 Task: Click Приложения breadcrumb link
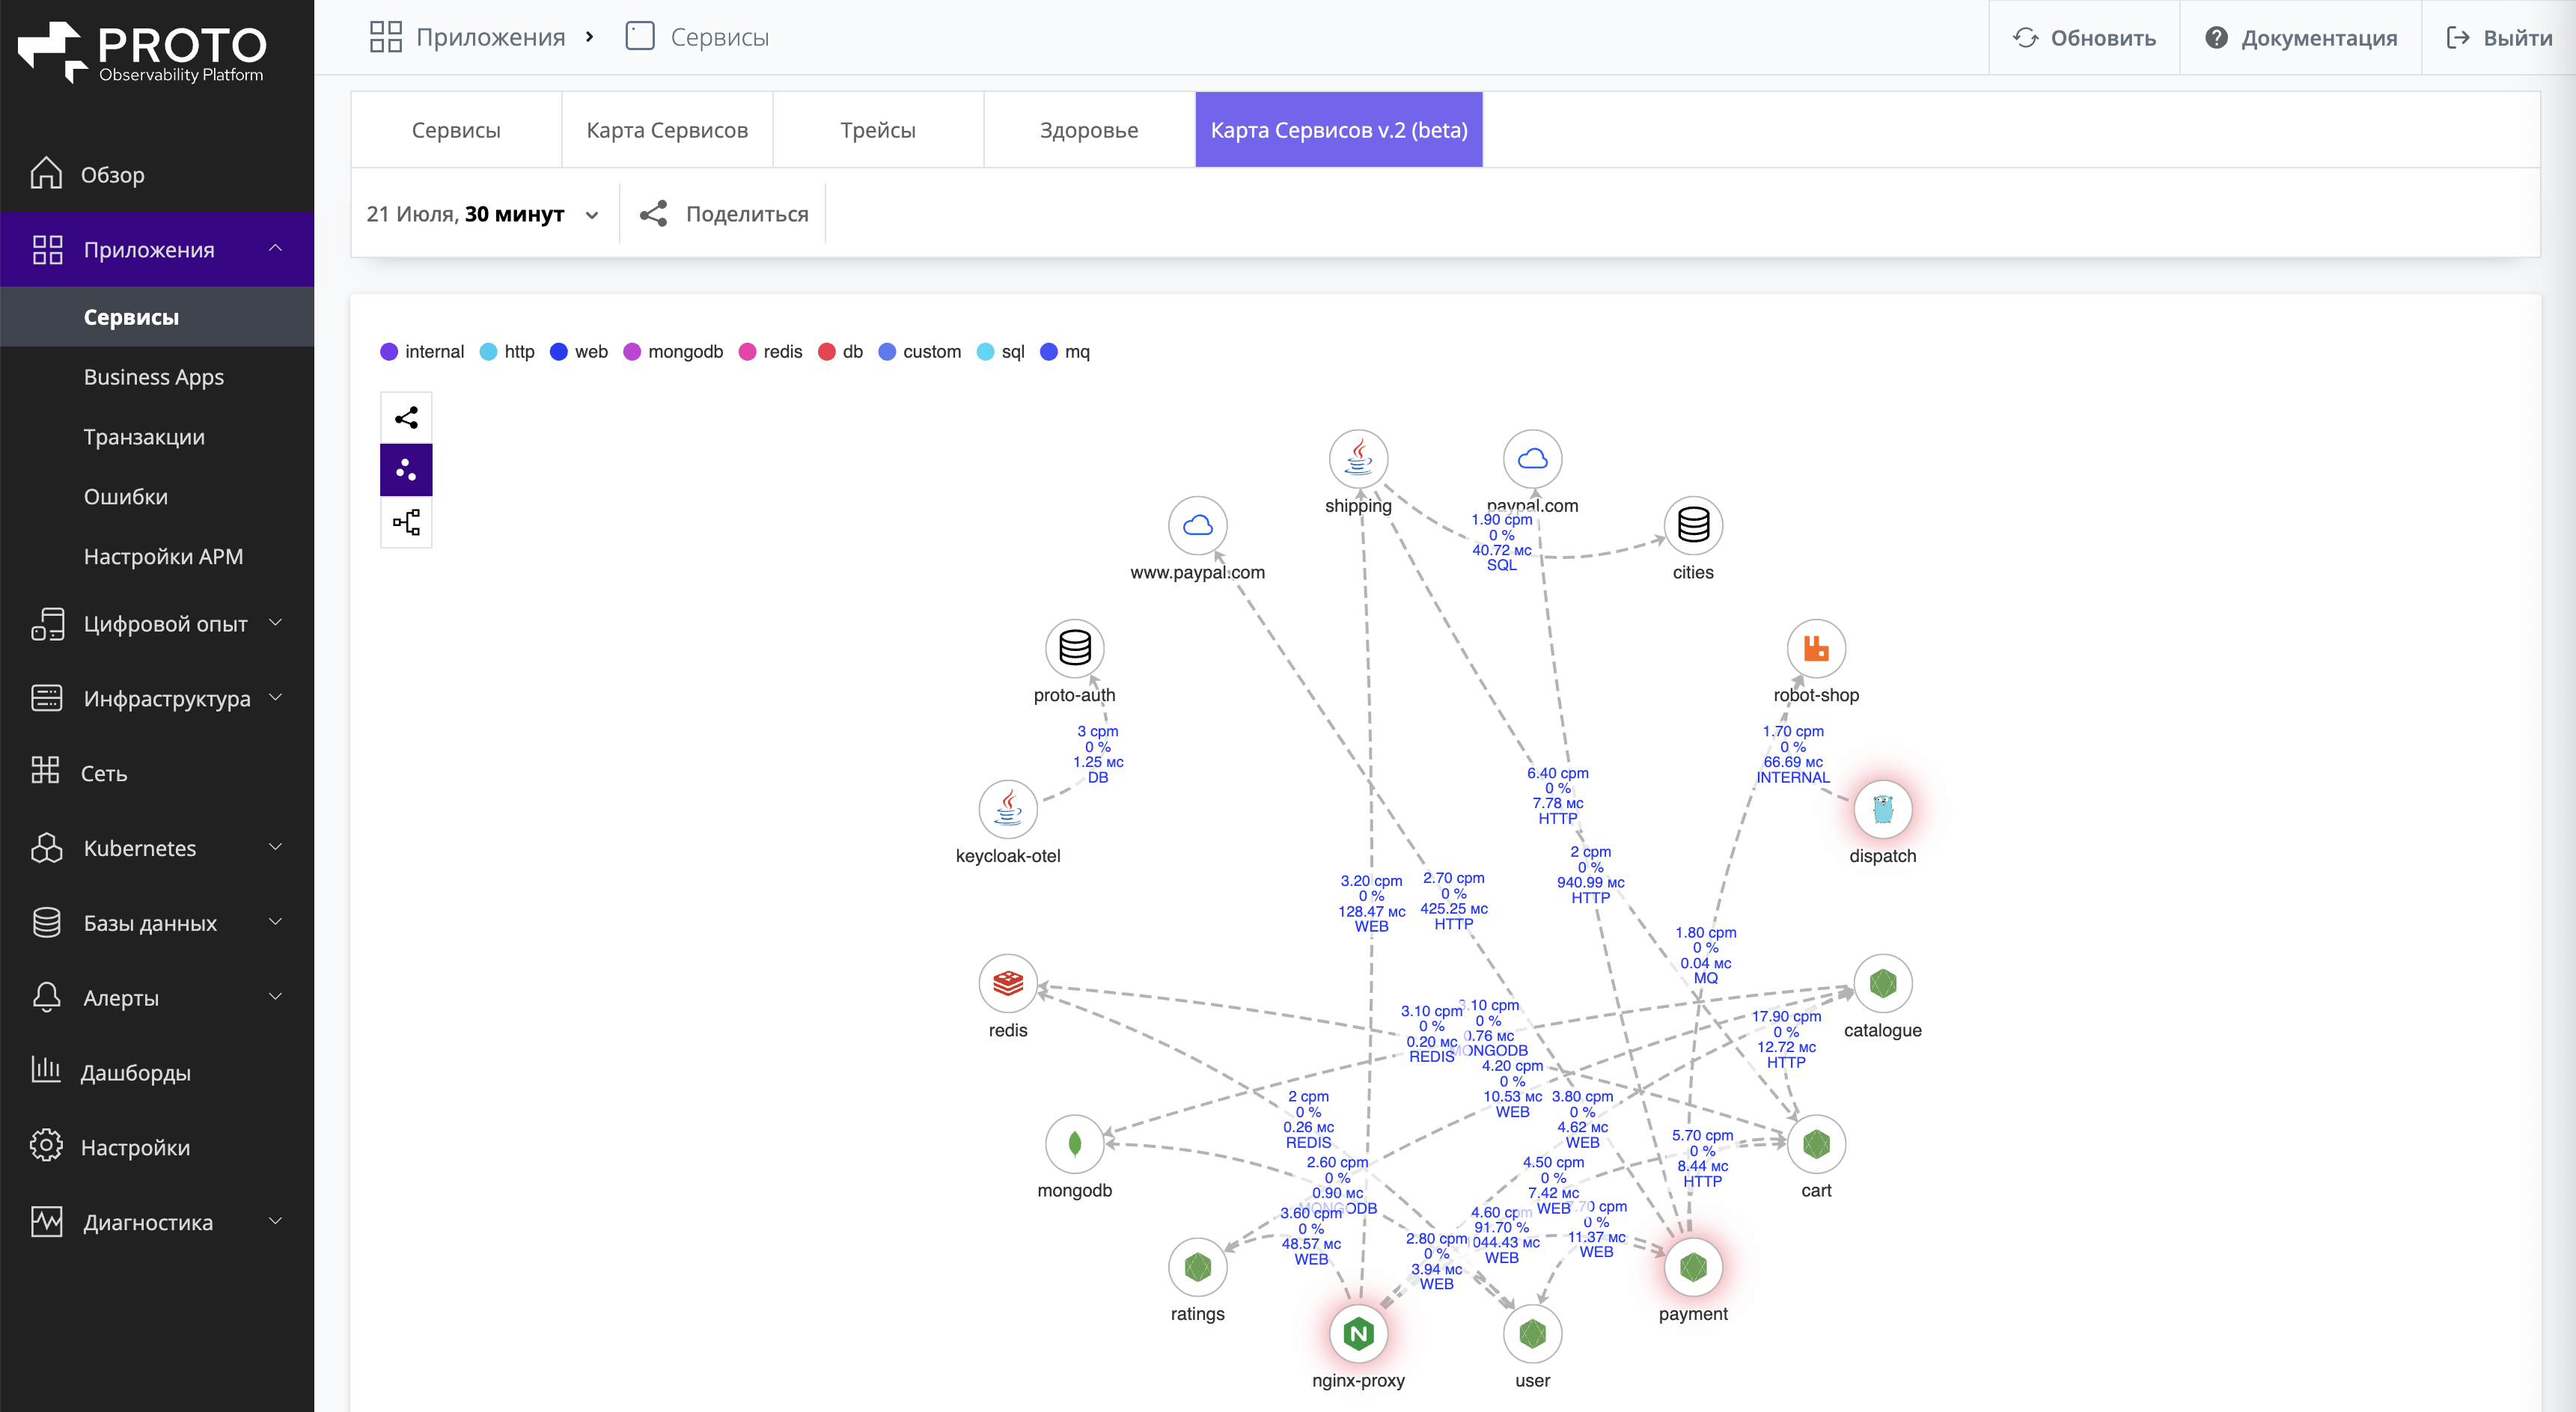(467, 38)
